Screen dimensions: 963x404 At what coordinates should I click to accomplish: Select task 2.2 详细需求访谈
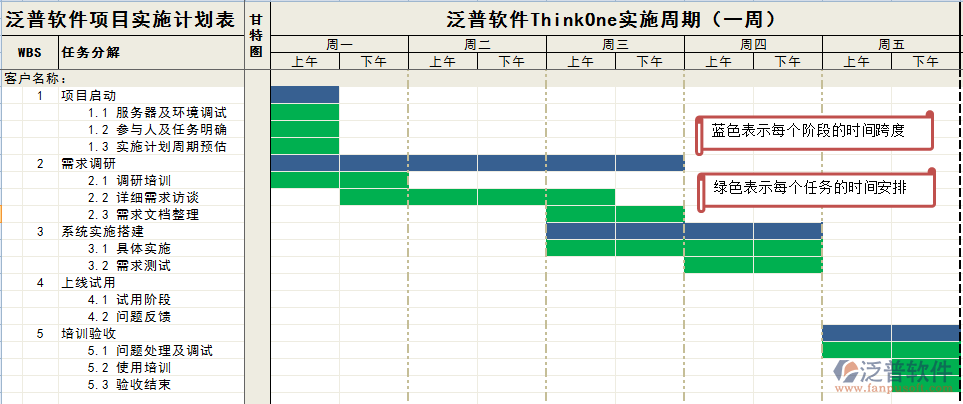(143, 198)
